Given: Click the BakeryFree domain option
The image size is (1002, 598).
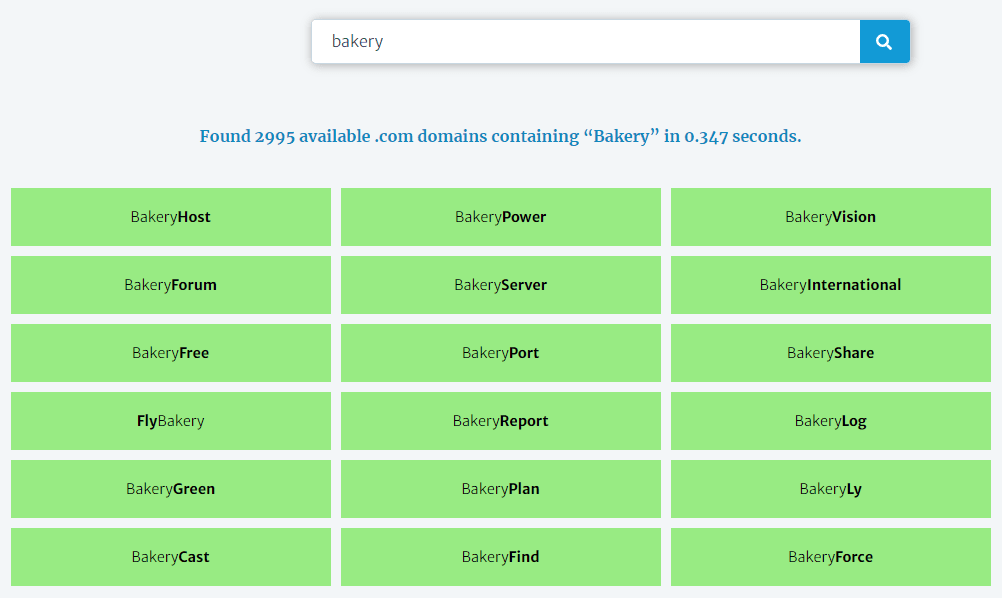Looking at the screenshot, I should tap(170, 353).
